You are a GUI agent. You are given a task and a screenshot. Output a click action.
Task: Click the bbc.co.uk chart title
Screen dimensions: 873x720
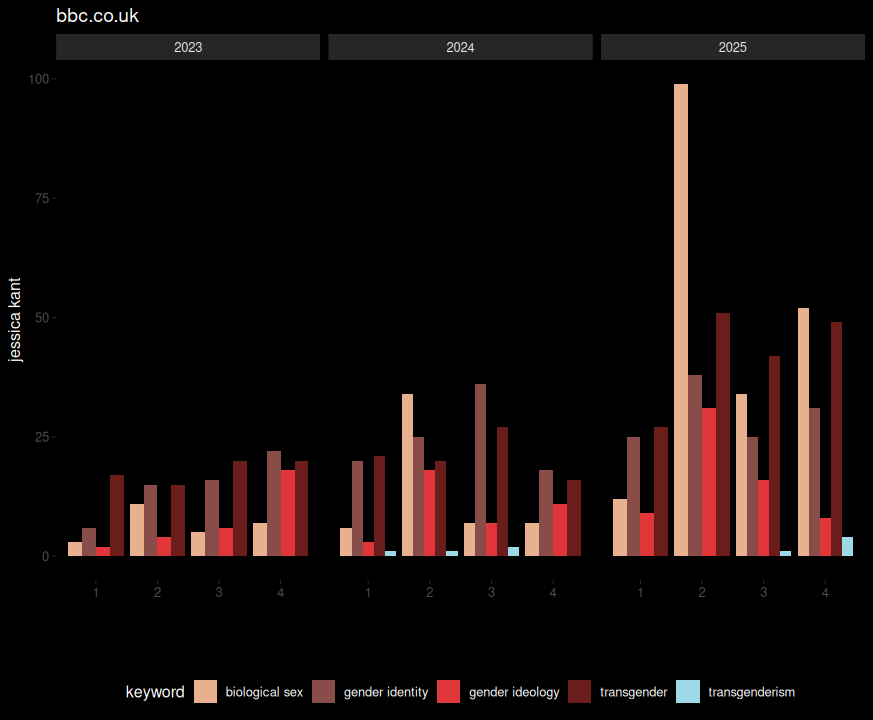coord(97,16)
